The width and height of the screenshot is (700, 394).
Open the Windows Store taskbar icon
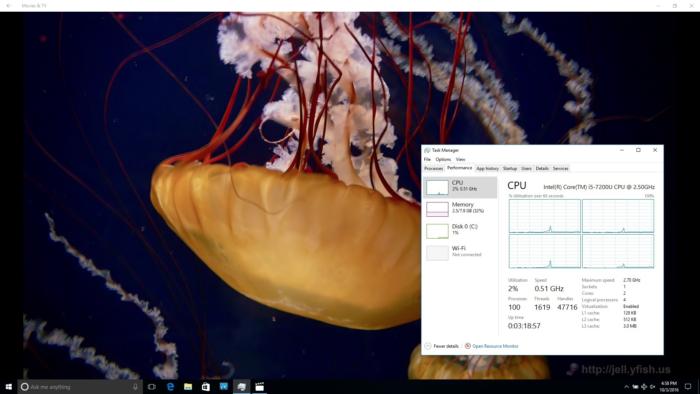tap(206, 387)
